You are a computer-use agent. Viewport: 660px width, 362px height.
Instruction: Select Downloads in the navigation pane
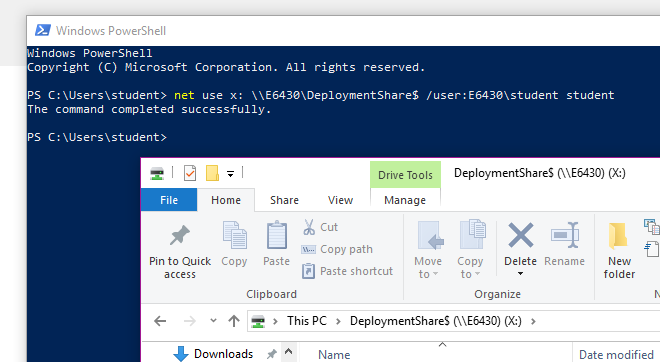(223, 354)
